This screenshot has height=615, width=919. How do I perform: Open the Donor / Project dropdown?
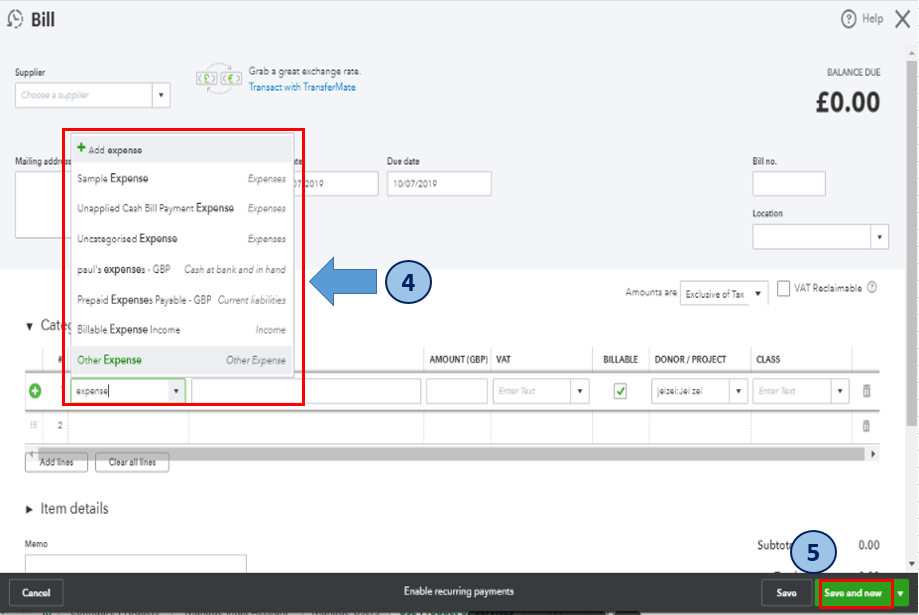(738, 391)
